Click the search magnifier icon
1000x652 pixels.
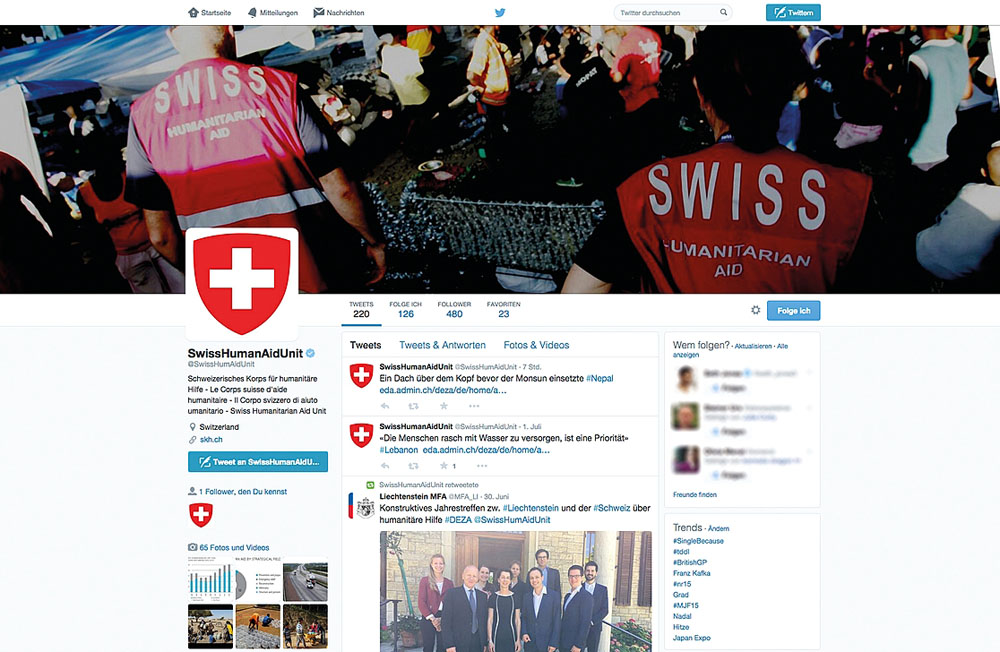(723, 12)
